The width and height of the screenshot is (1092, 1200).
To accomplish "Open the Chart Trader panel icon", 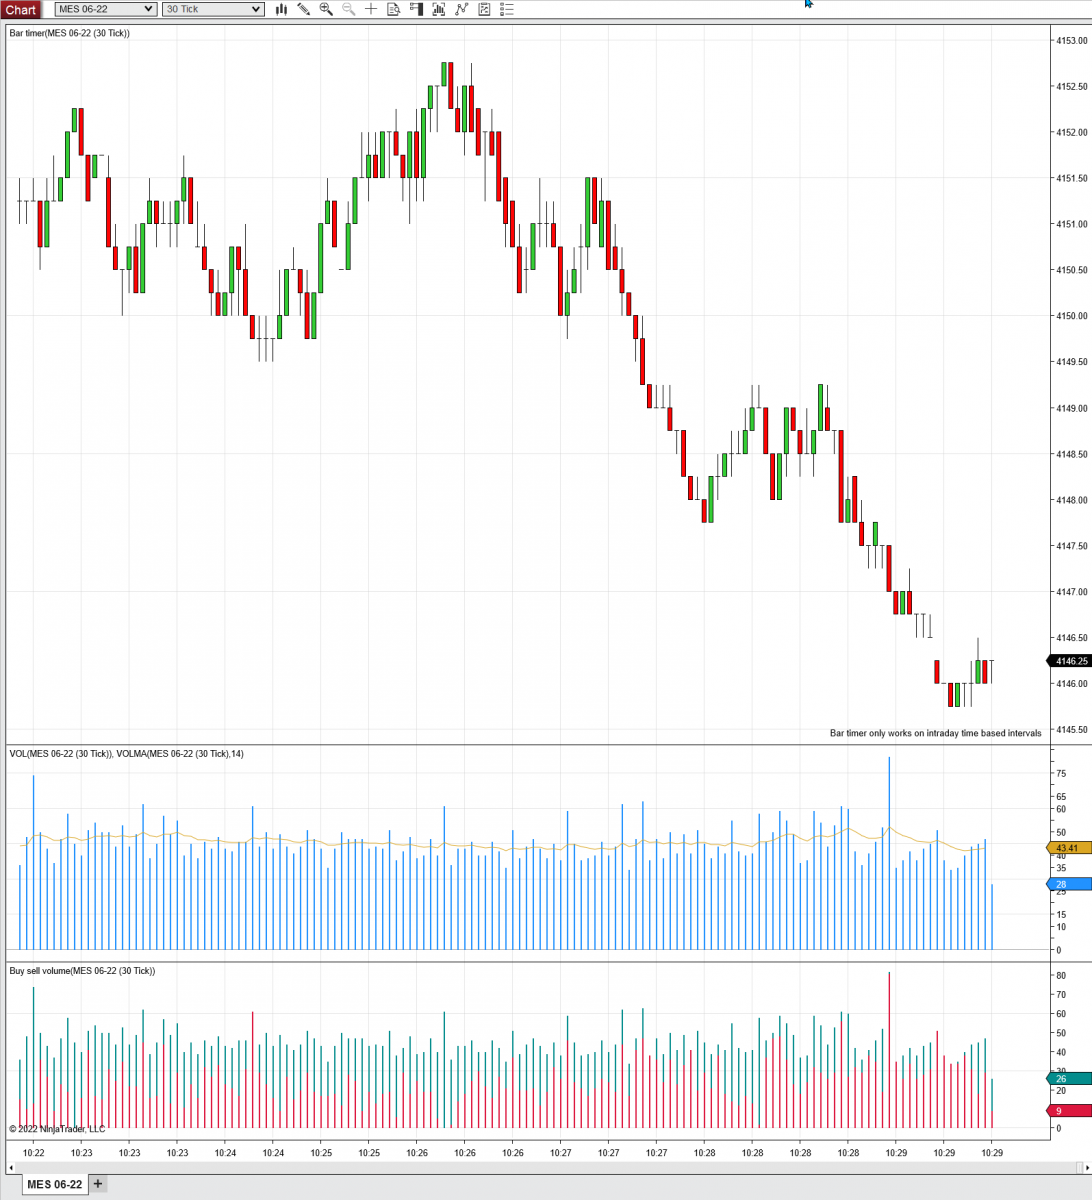I will click(416, 9).
